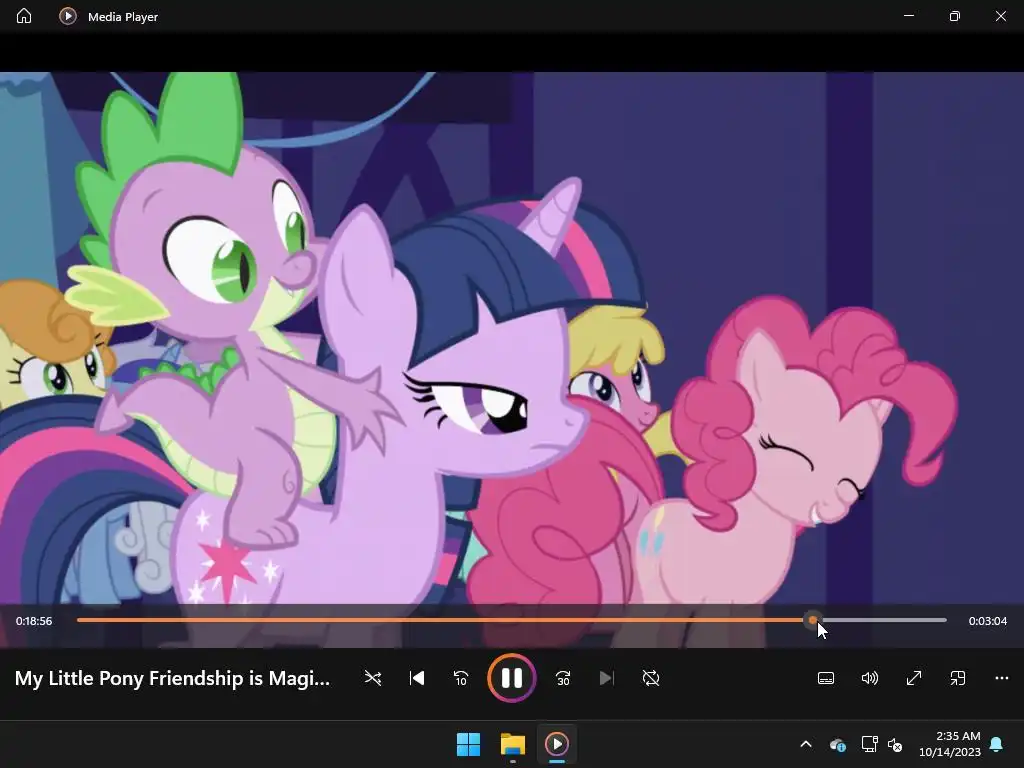The image size is (1024, 768).
Task: Click the seek bar progress track
Action: coord(511,620)
